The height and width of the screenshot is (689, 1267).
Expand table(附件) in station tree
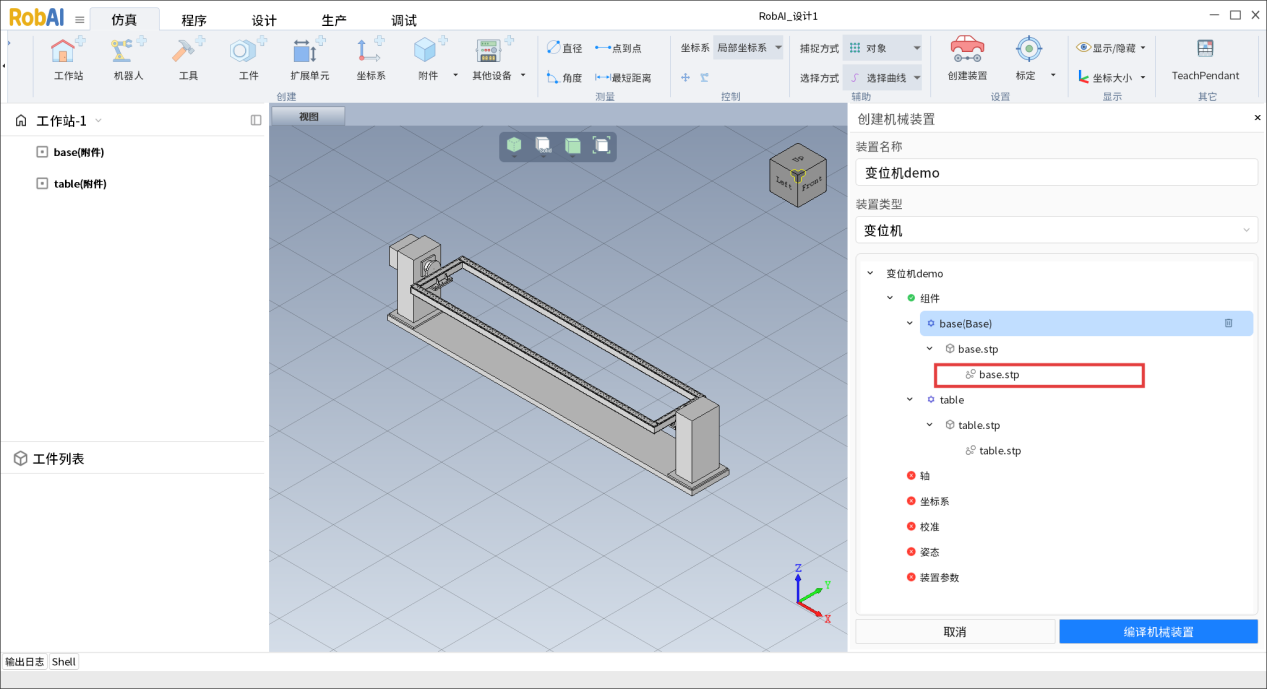42,184
